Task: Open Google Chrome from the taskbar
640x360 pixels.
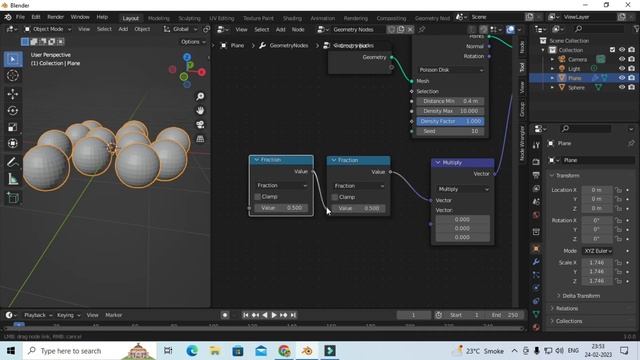Action: (x=284, y=351)
